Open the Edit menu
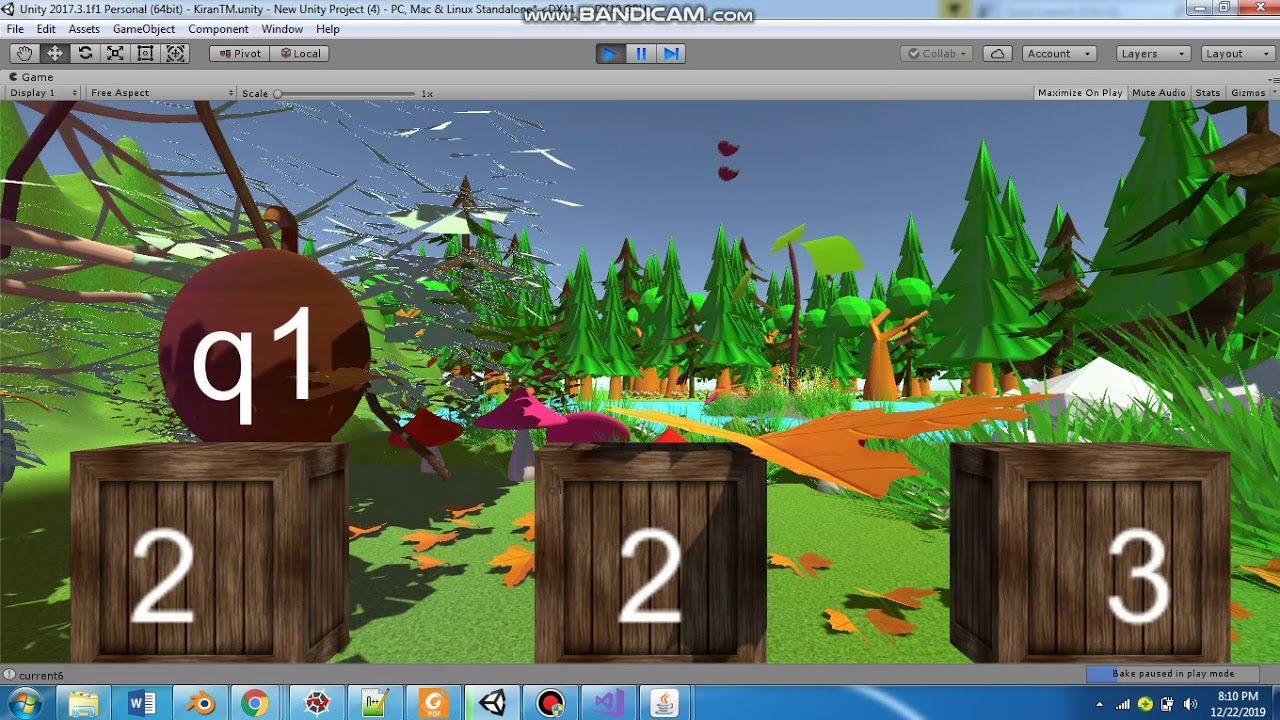This screenshot has width=1280, height=720. click(x=46, y=29)
